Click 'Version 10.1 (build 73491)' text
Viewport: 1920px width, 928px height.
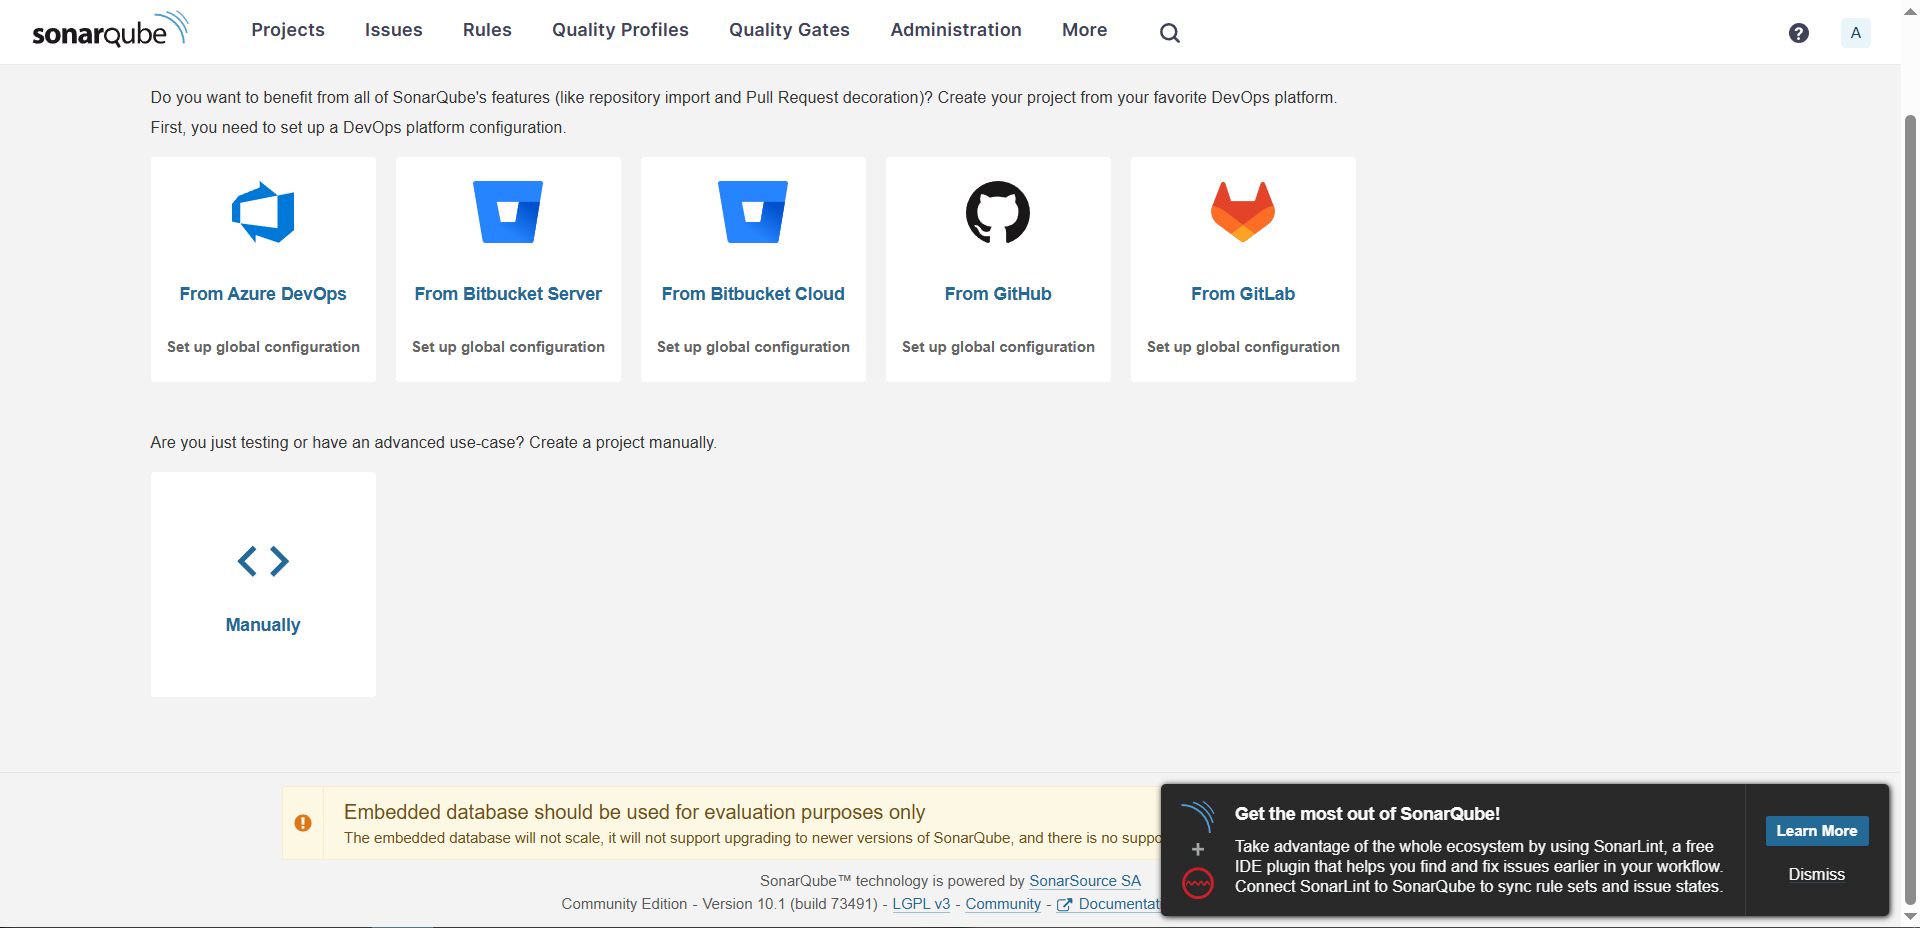(x=790, y=904)
